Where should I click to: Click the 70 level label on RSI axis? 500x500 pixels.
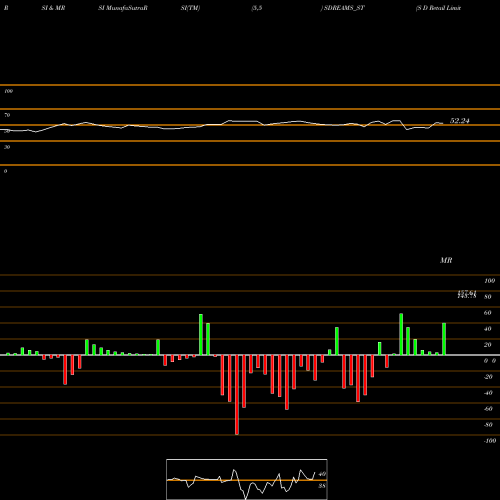coord(7,115)
